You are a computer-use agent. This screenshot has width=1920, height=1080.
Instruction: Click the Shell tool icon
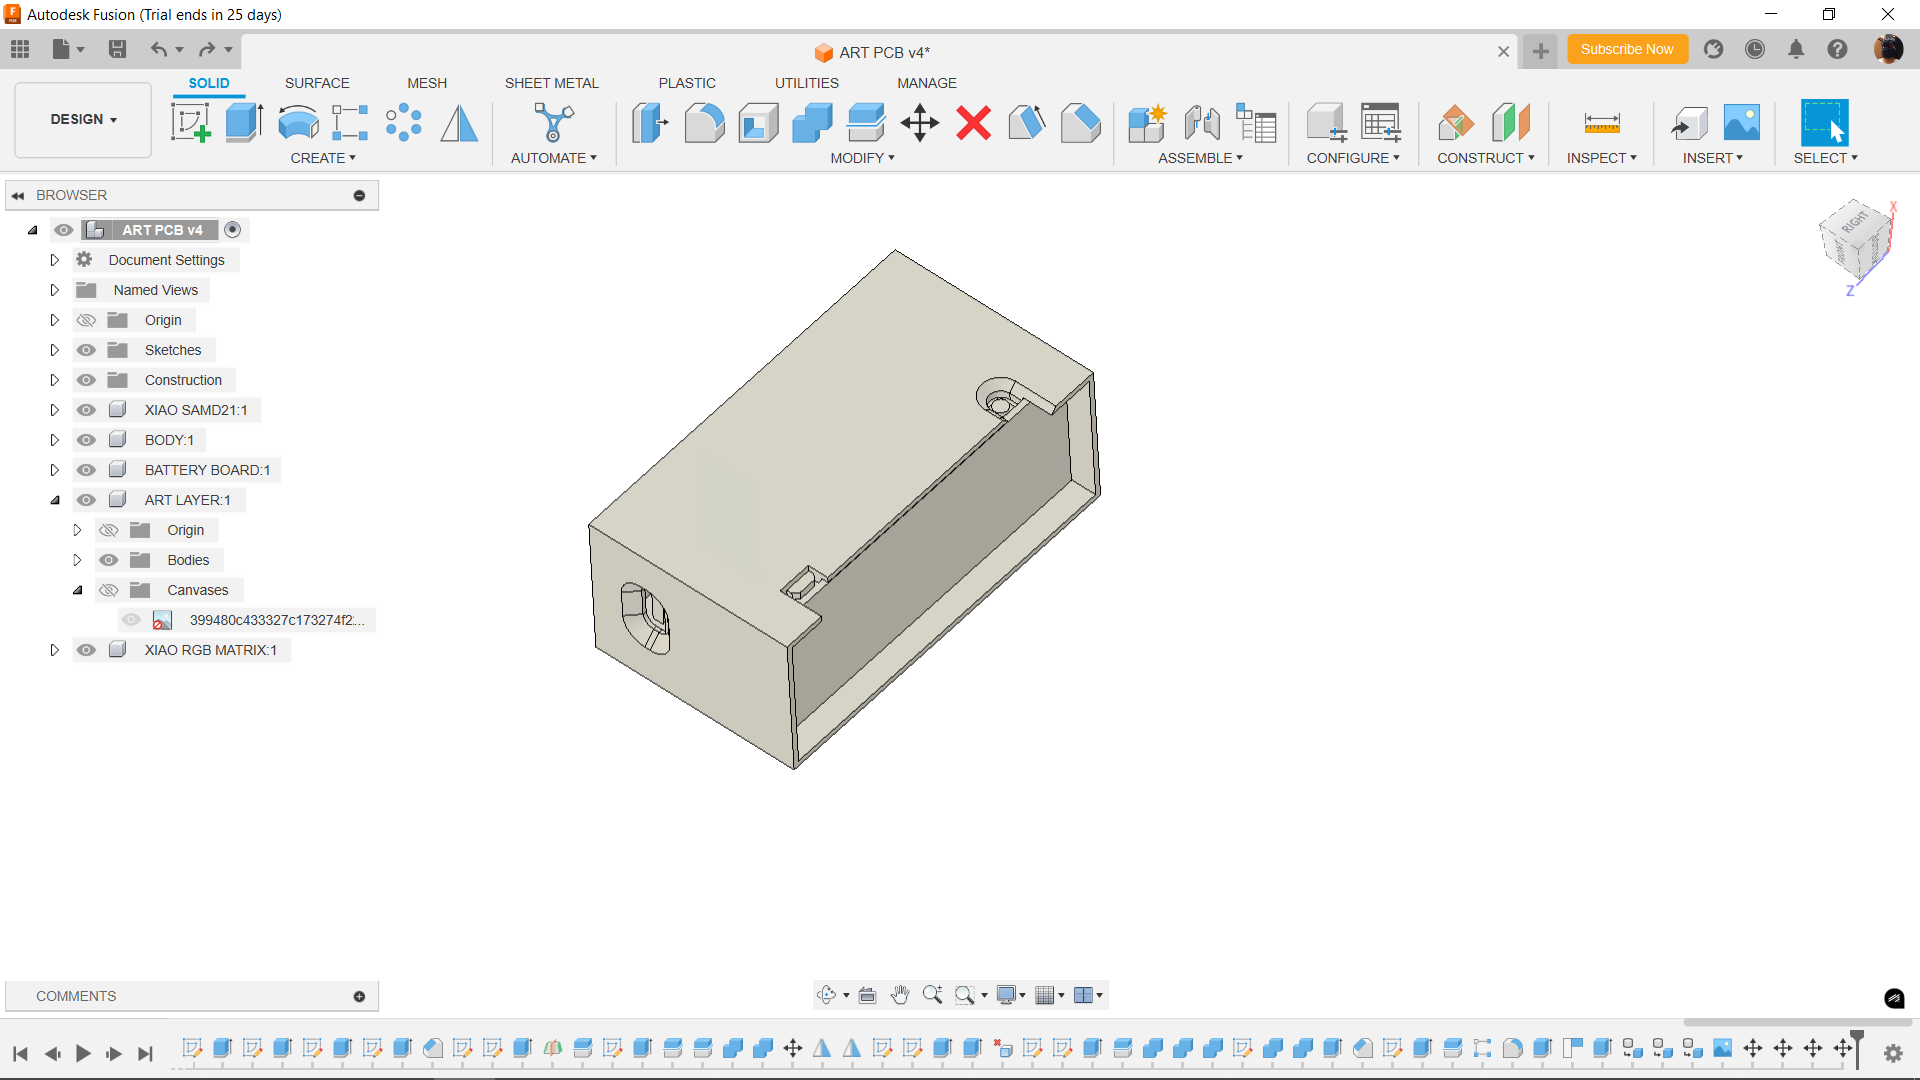[x=758, y=123]
